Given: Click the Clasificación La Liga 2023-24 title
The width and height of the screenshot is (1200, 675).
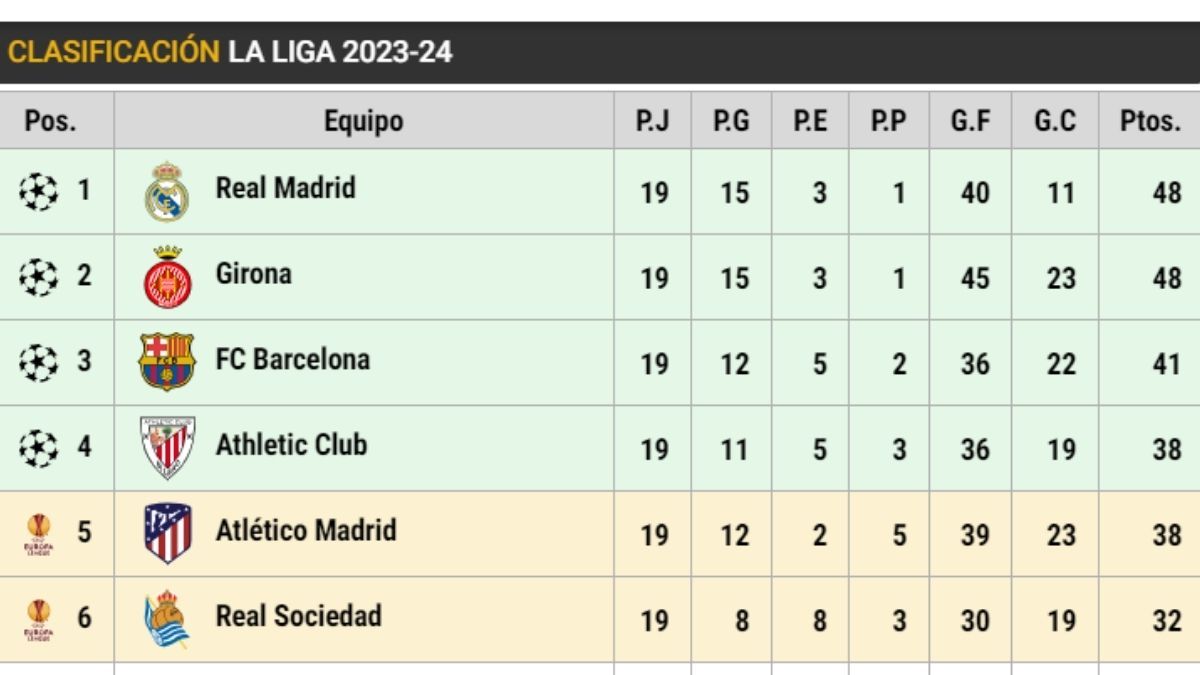Looking at the screenshot, I should [x=230, y=52].
